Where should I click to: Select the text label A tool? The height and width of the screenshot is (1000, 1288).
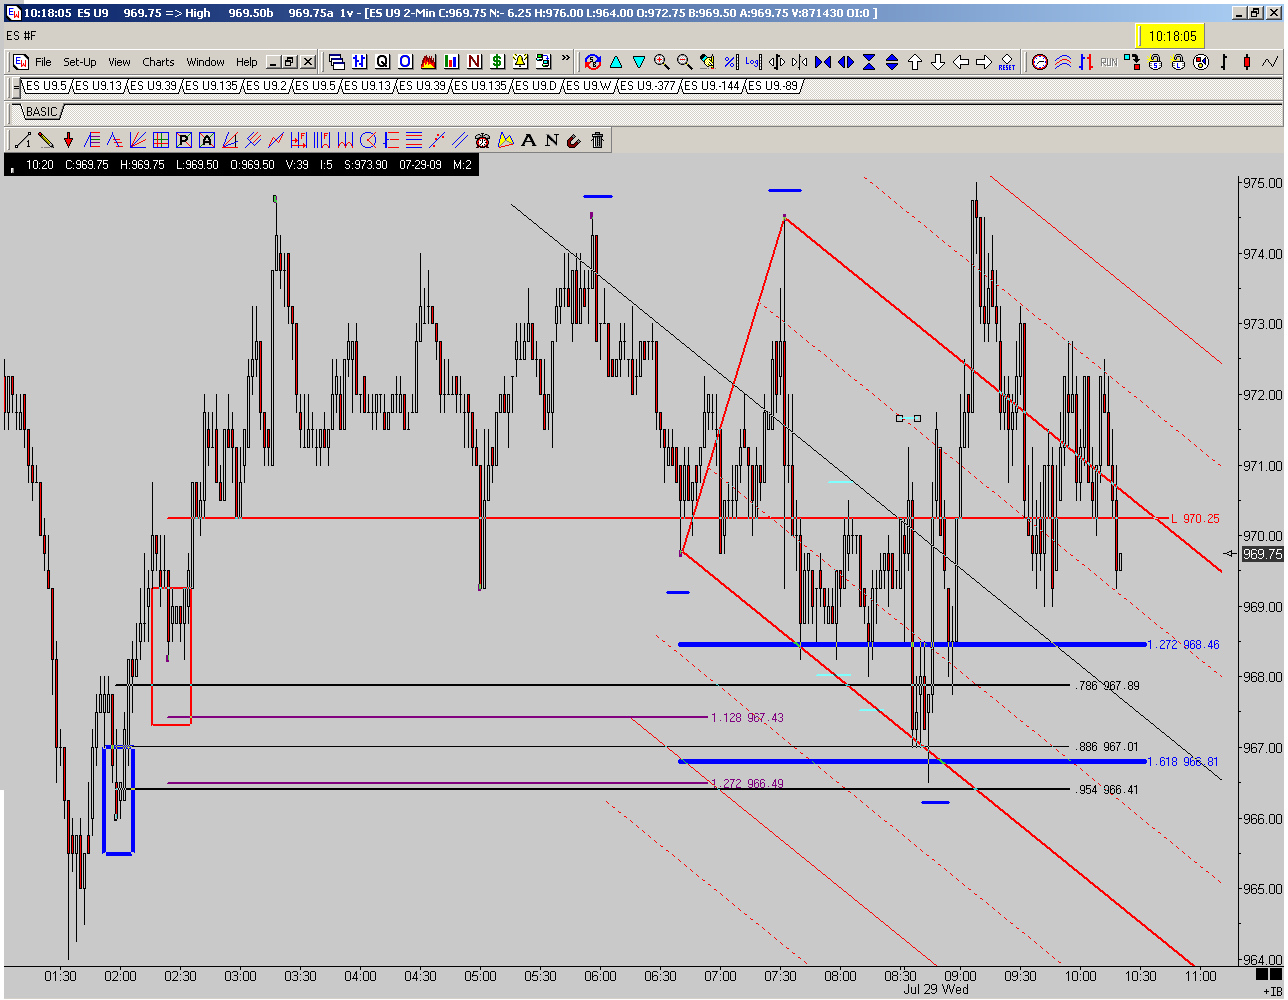tap(528, 140)
